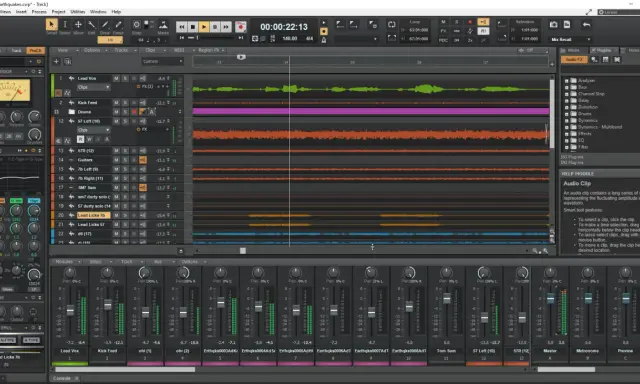Enable read automation R on 57 Left
The image size is (640, 384).
(80, 139)
